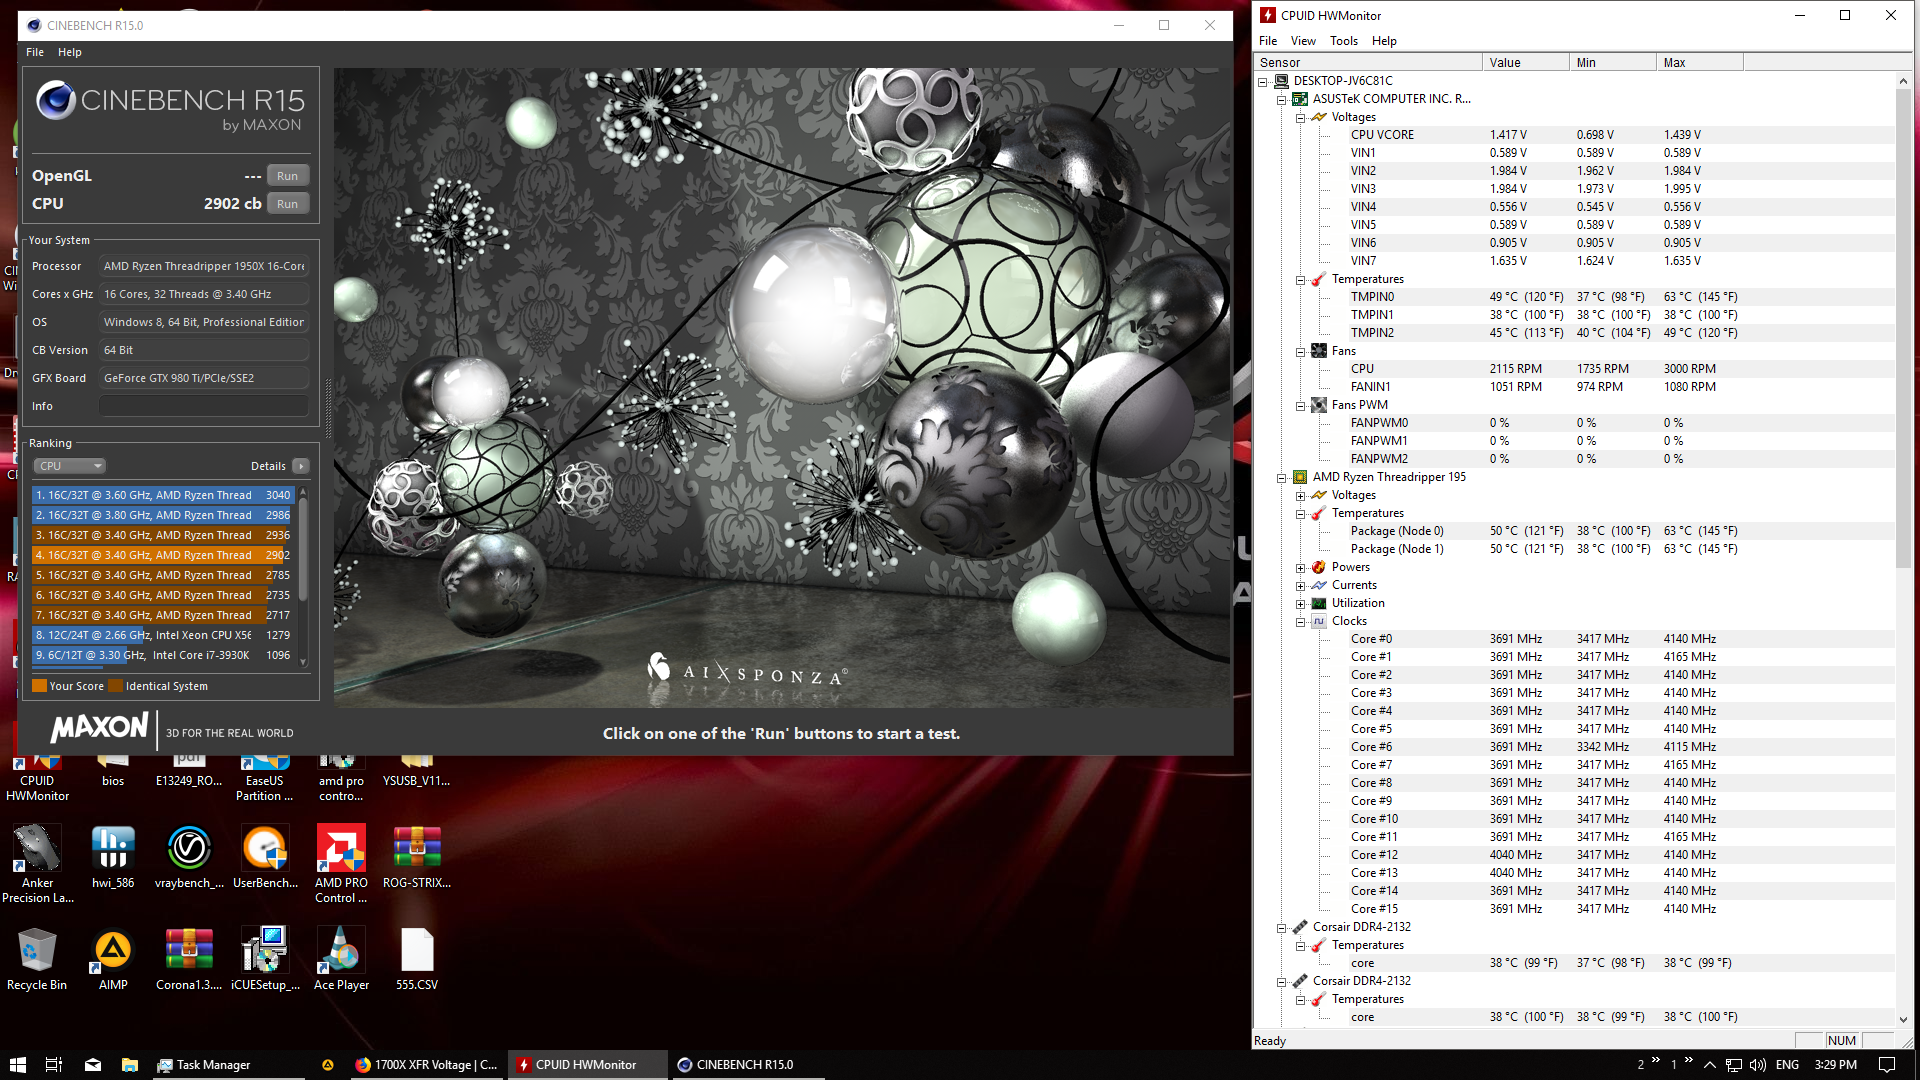This screenshot has height=1080, width=1920.
Task: Select the UserBenchmark desktop icon
Action: [265, 857]
